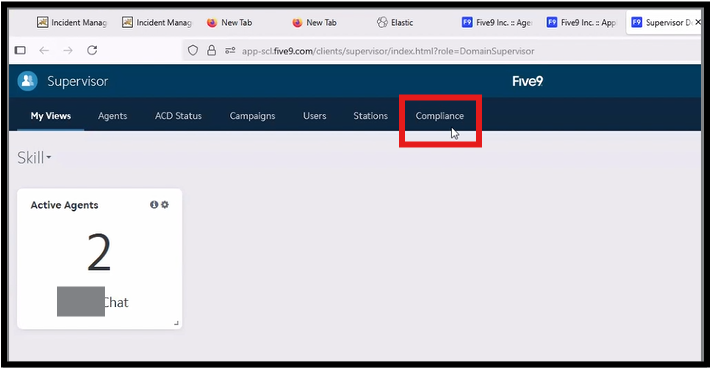Switch to Five9 Inc. App browser tab
This screenshot has height=368, width=710.
click(582, 22)
